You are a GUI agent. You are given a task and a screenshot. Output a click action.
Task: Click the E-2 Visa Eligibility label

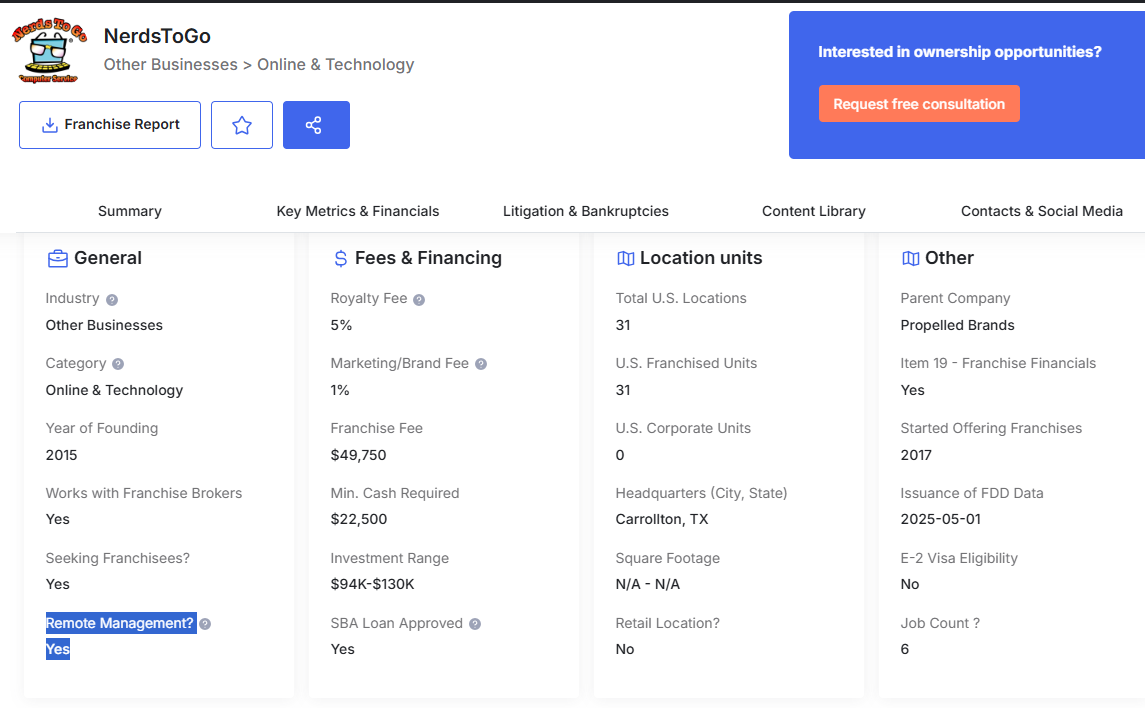[959, 558]
